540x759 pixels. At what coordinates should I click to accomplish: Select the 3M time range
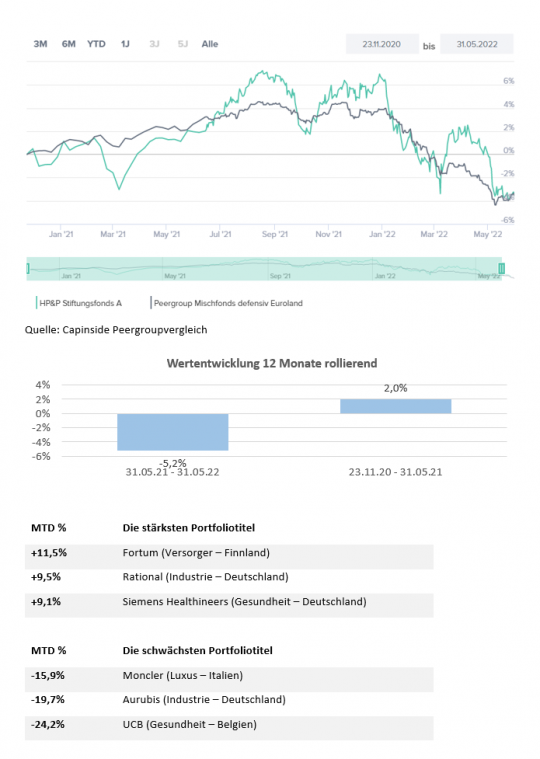pyautogui.click(x=40, y=44)
